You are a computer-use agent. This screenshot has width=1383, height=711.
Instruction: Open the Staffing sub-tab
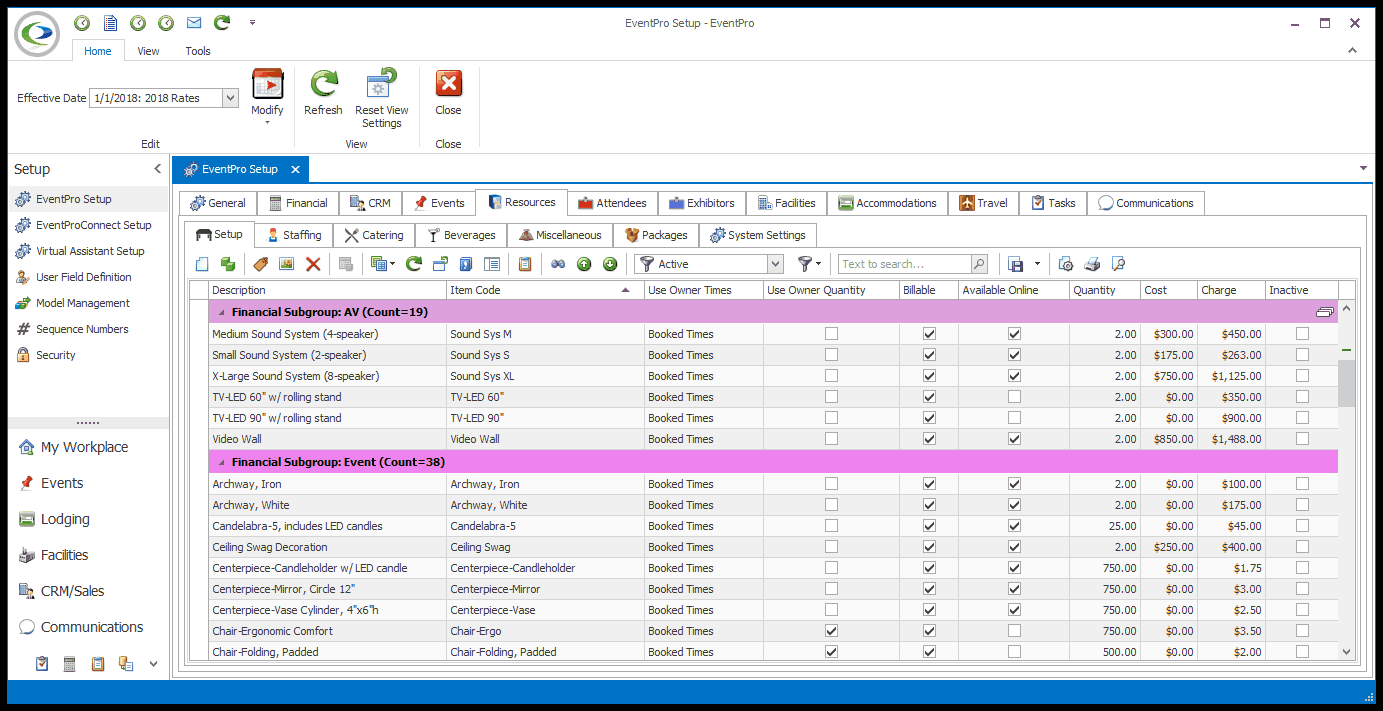(x=294, y=235)
